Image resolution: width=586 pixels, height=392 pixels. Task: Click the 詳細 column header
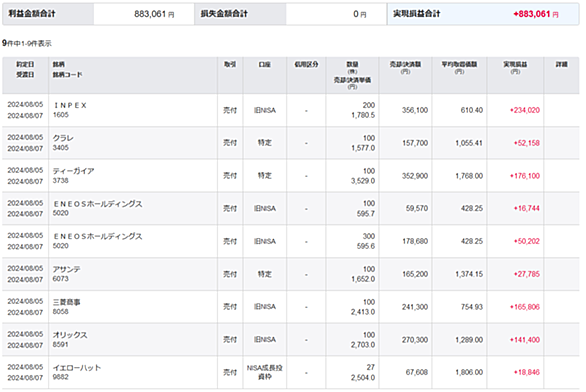pyautogui.click(x=561, y=65)
